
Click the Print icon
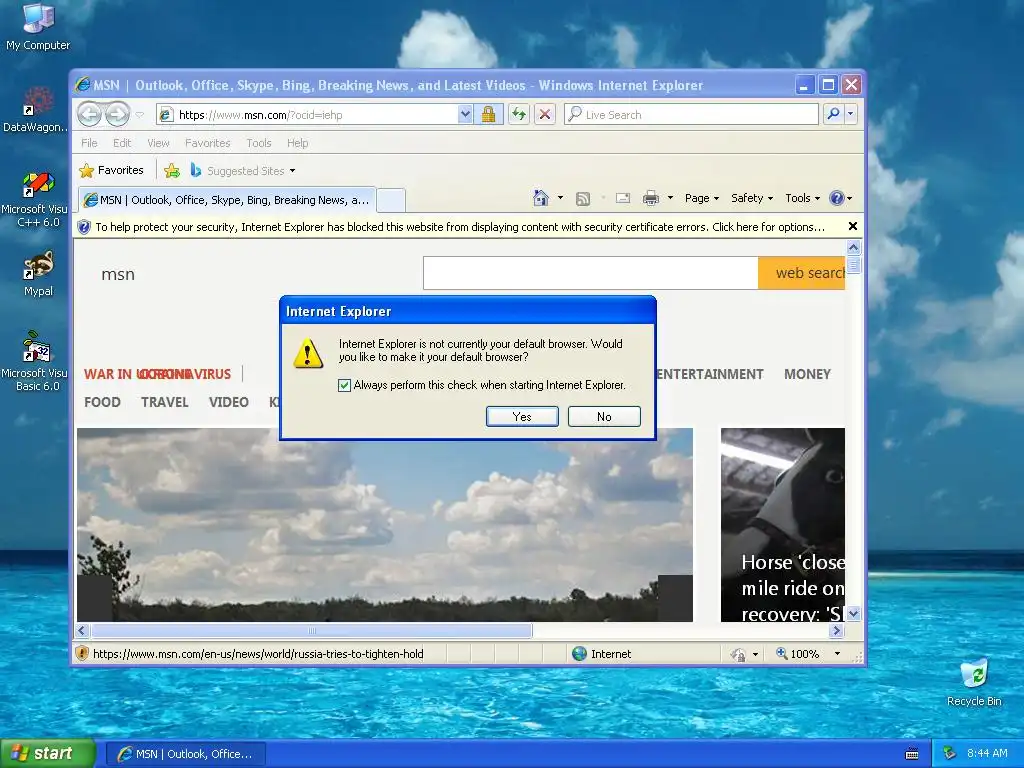click(650, 198)
